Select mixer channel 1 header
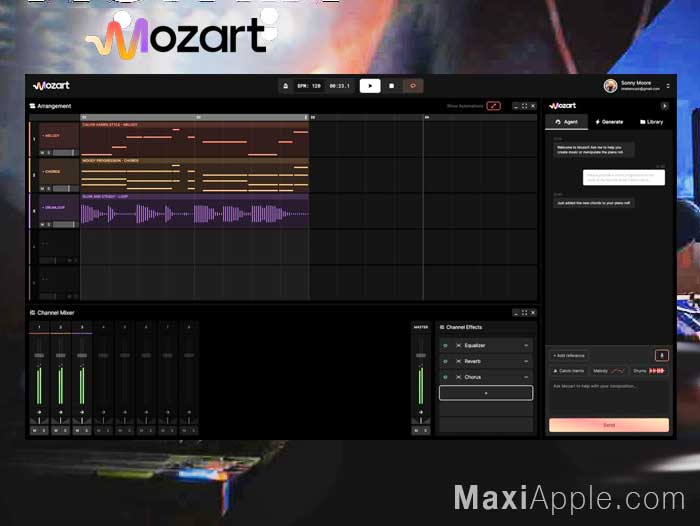700x526 pixels. [x=39, y=327]
